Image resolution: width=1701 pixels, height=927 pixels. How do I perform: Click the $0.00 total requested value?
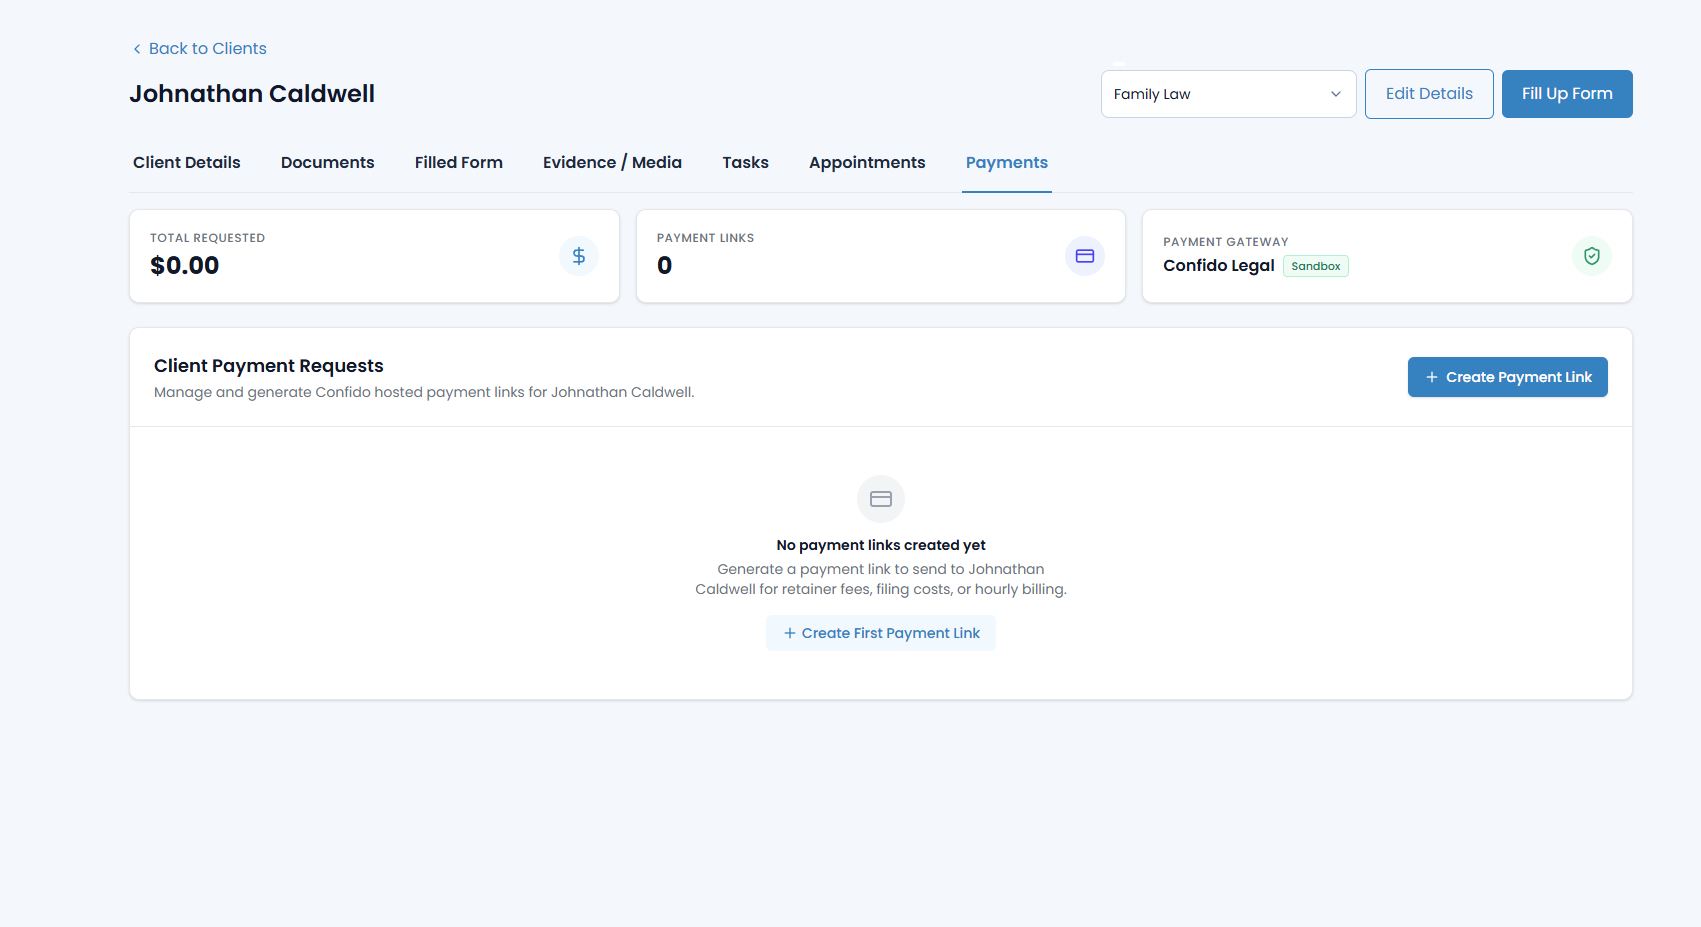click(185, 266)
